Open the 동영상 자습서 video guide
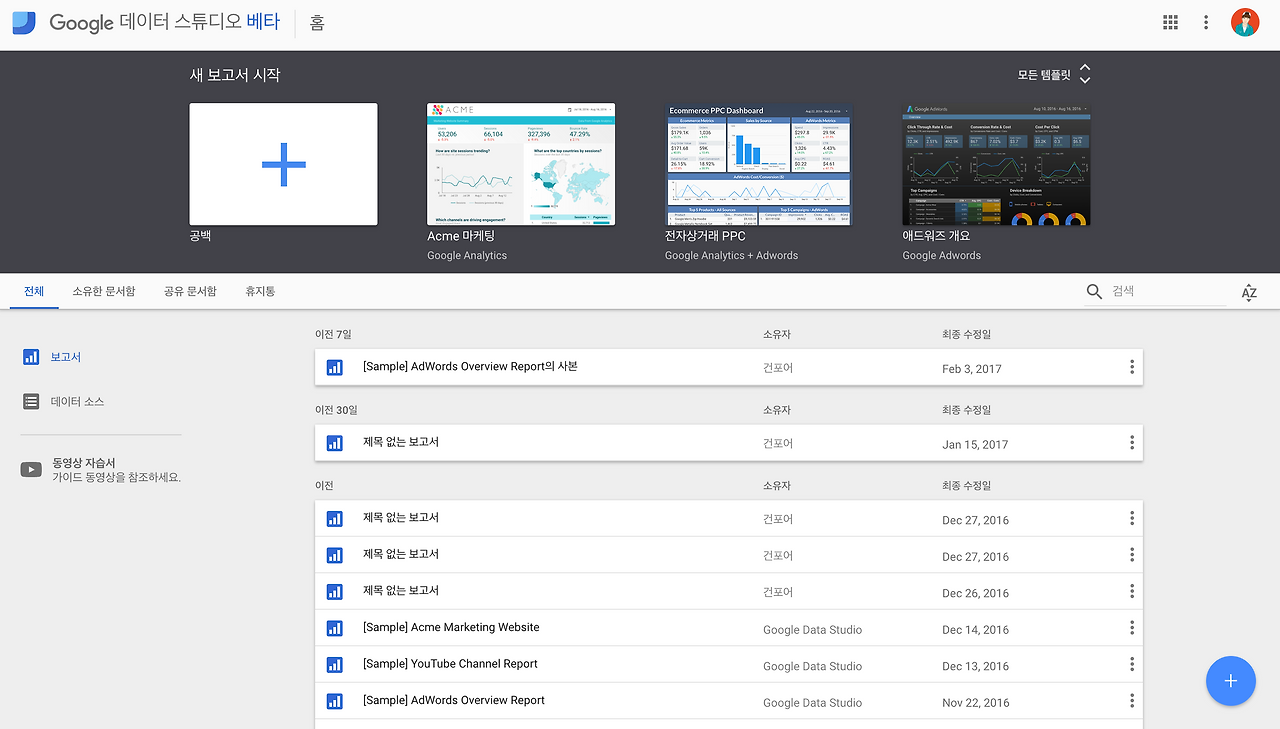The height and width of the screenshot is (729, 1280). tap(100, 469)
